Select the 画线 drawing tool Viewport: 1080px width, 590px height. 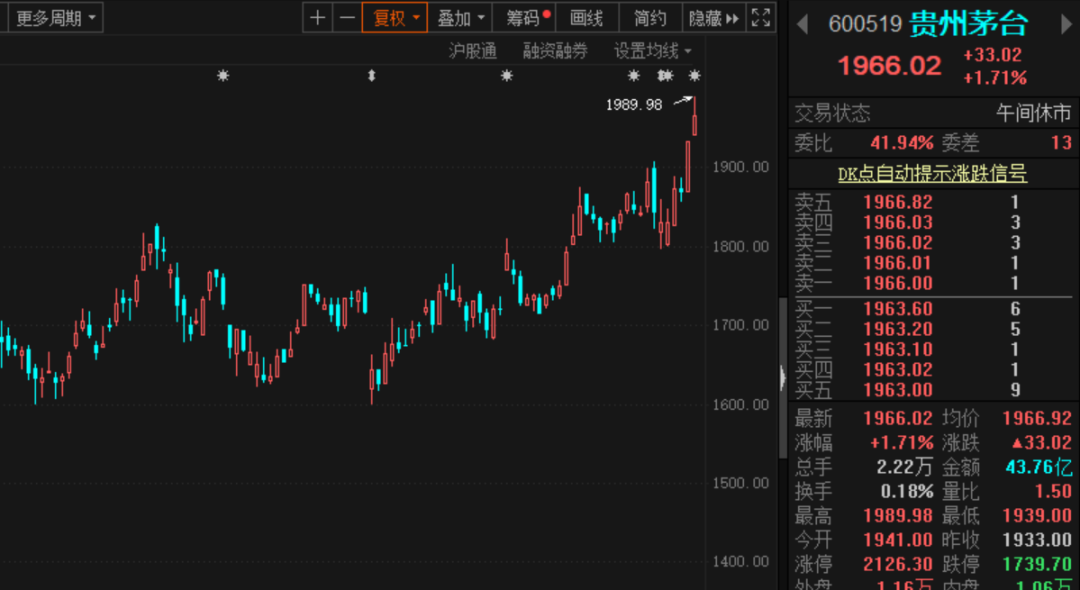(x=587, y=17)
